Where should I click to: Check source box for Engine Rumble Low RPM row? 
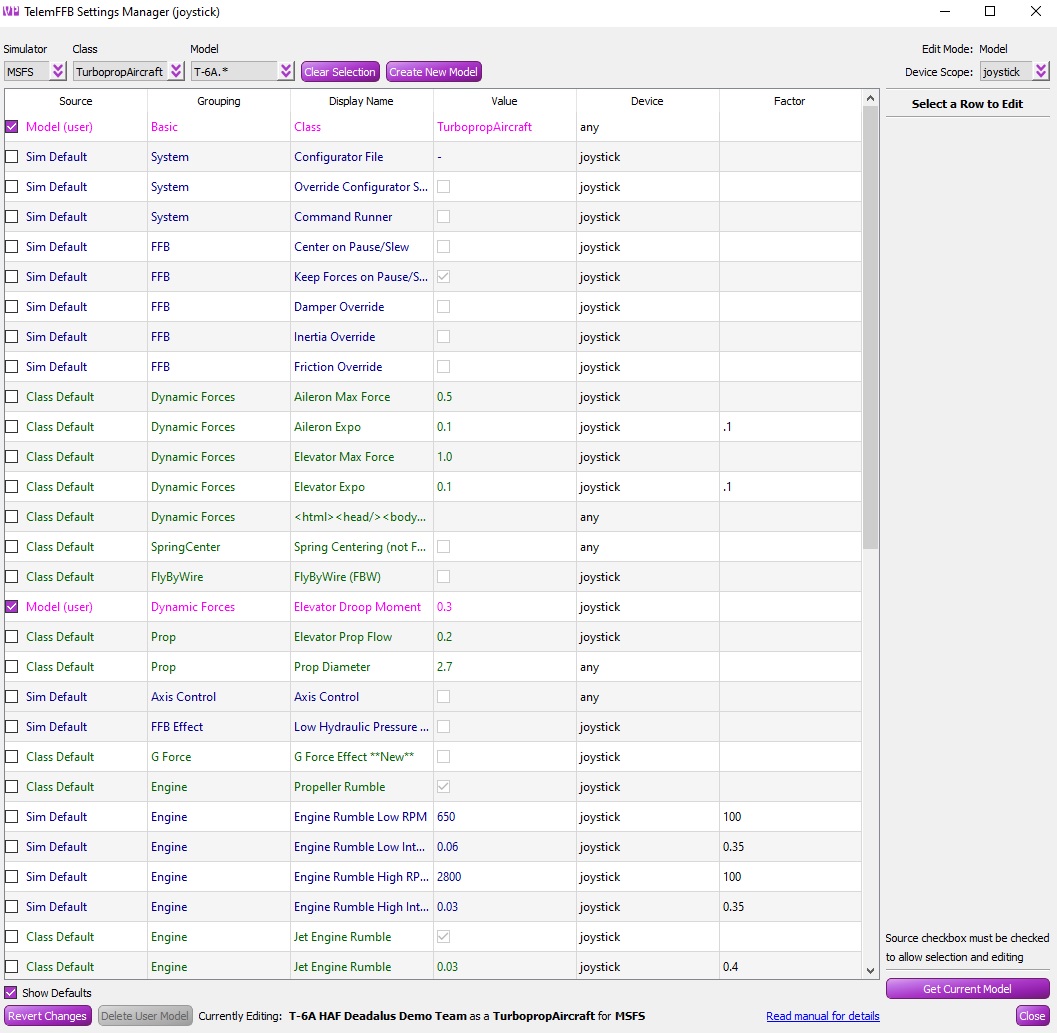[x=11, y=817]
